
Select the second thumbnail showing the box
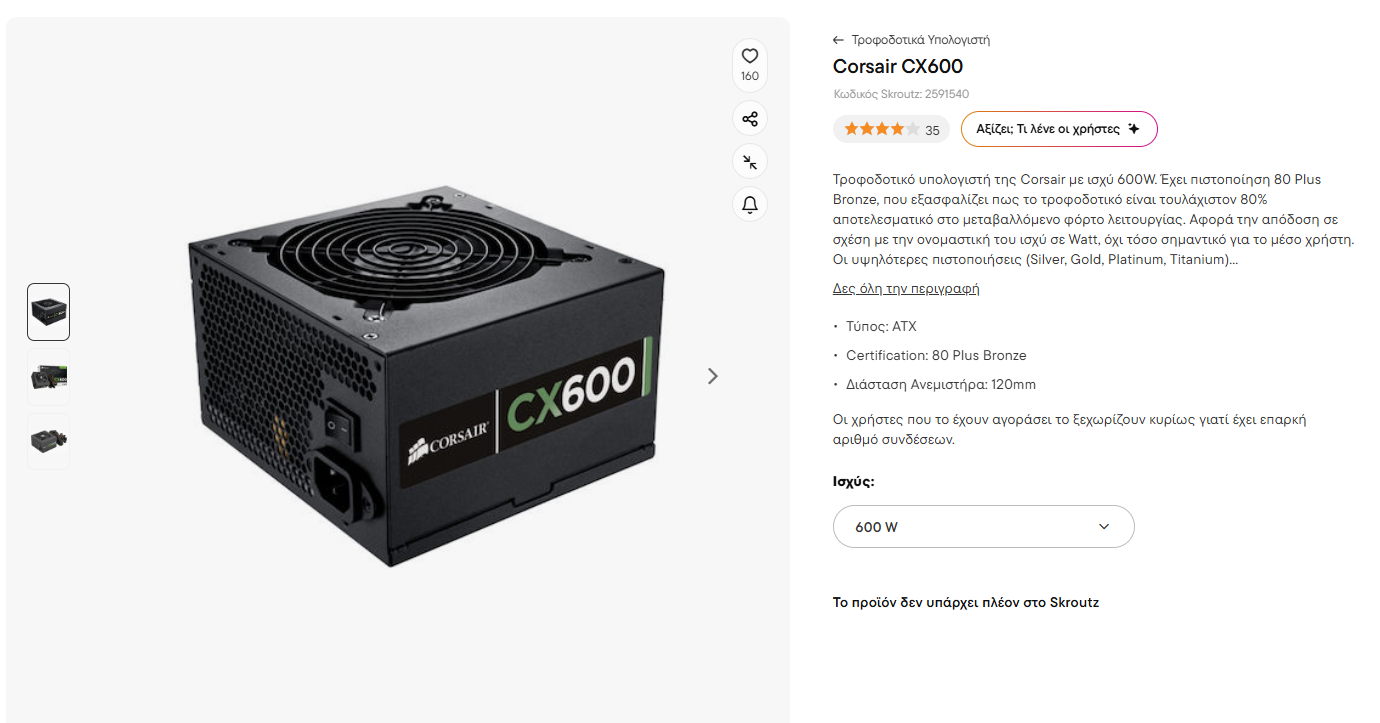coord(48,377)
